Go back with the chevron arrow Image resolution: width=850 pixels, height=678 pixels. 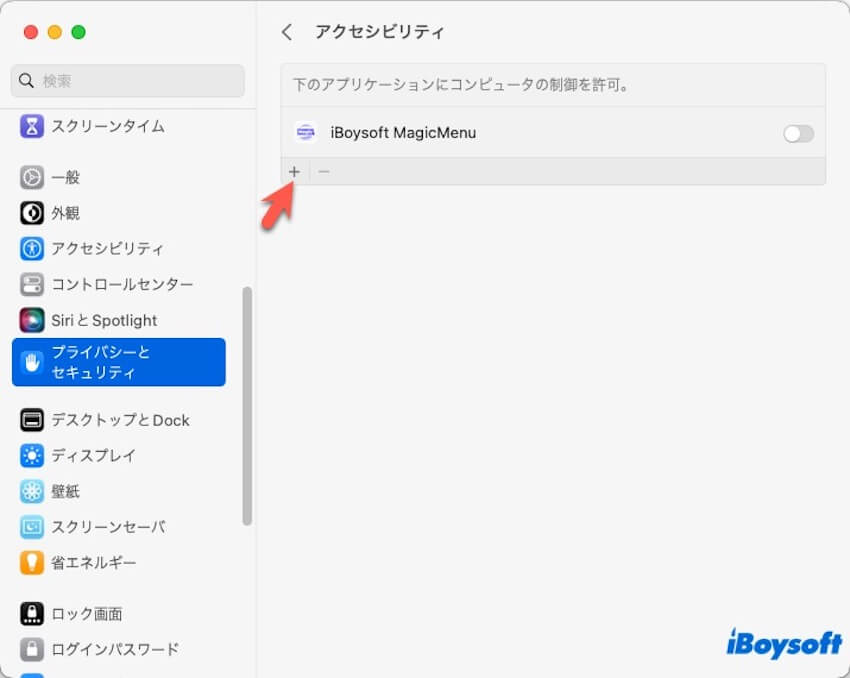(x=287, y=32)
